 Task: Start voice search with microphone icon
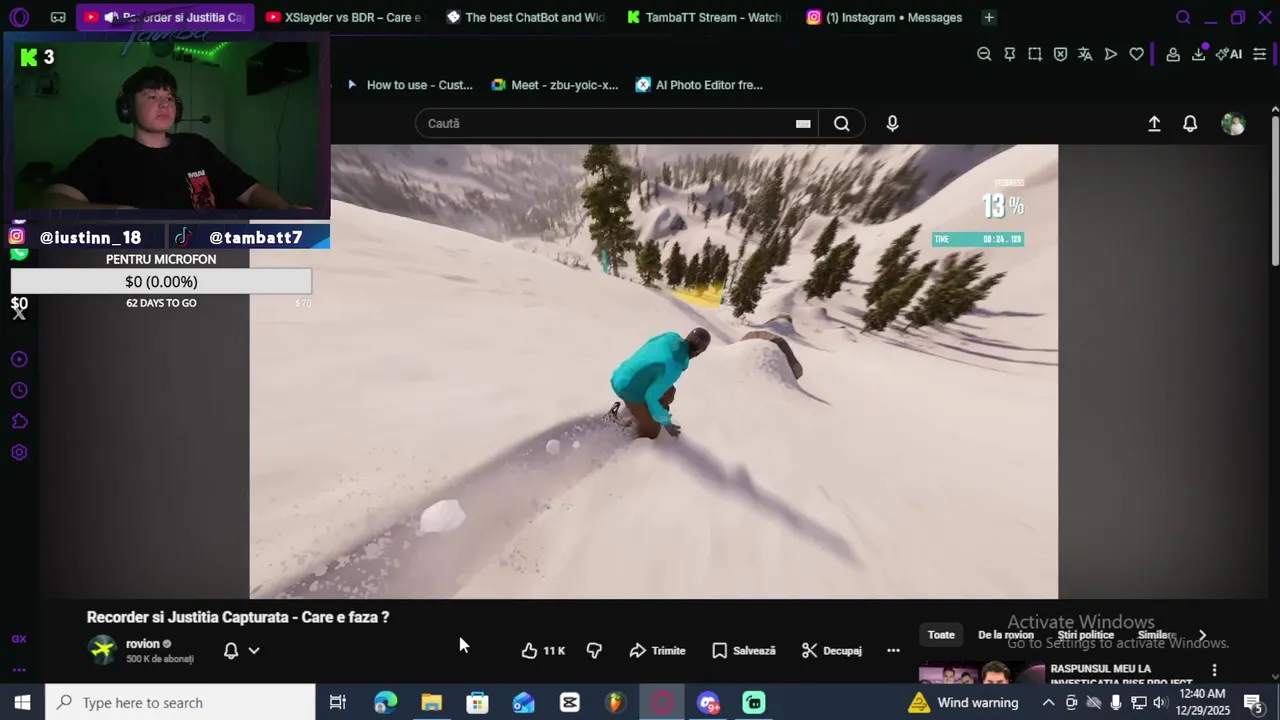(x=892, y=123)
